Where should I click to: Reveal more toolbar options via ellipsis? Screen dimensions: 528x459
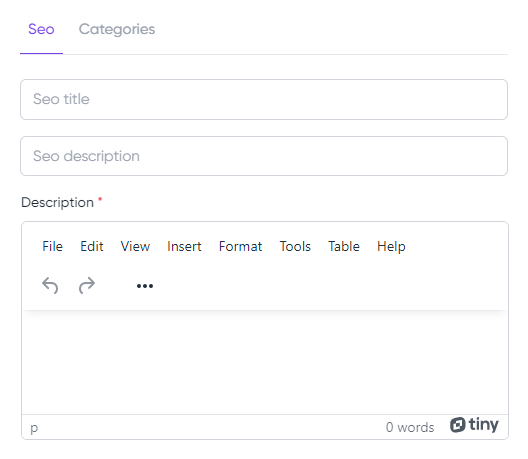pyautogui.click(x=145, y=286)
